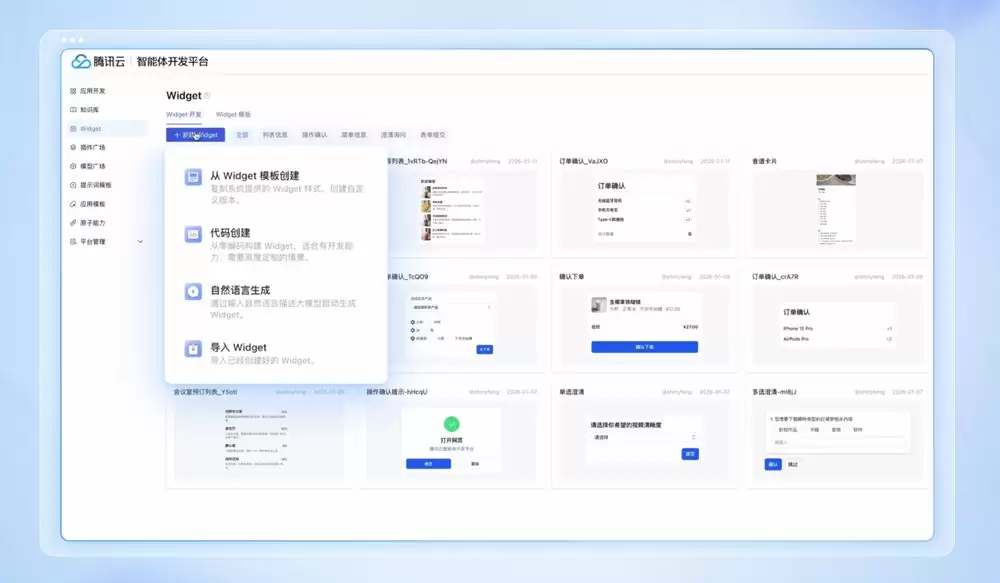Select the 应用开发 sidebar icon
1000x583 pixels.
pyautogui.click(x=74, y=91)
